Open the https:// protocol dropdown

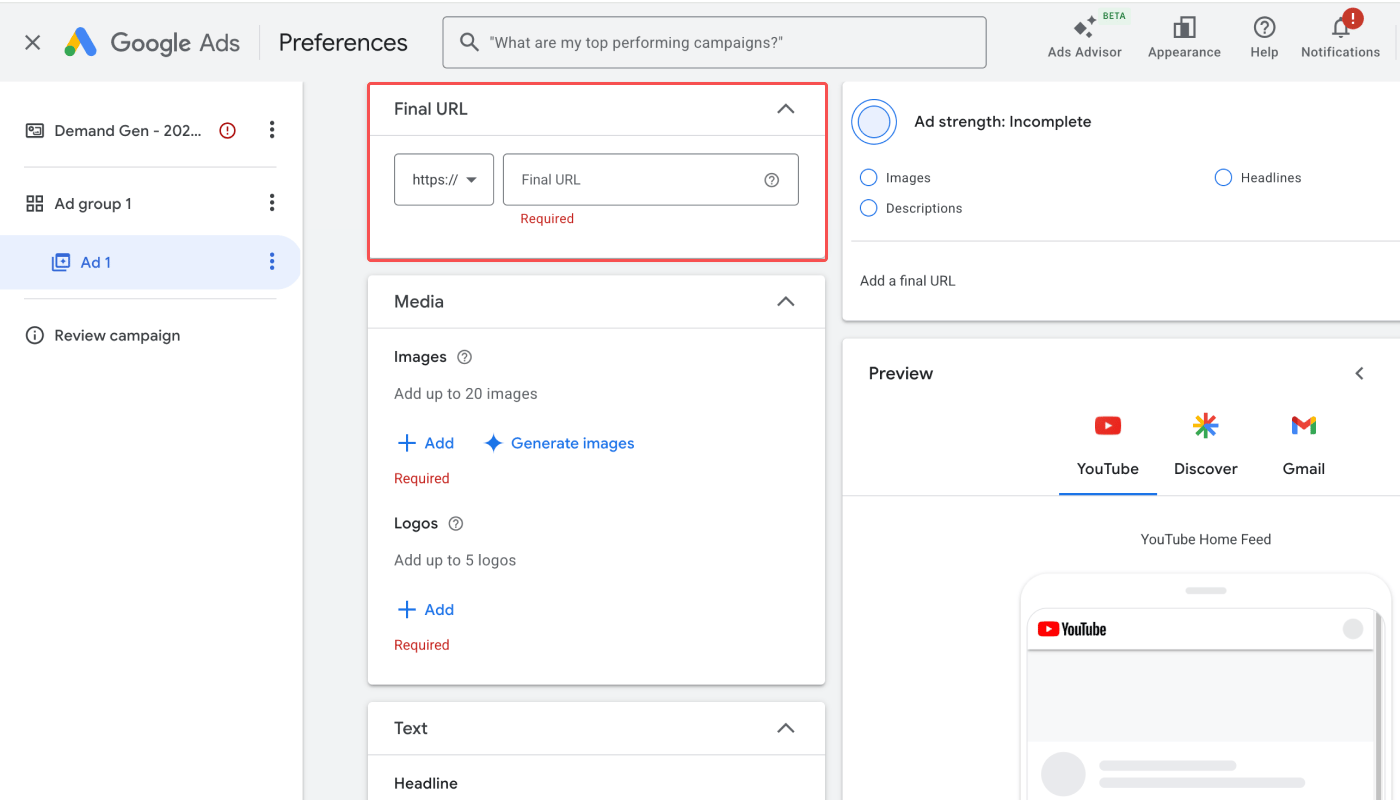click(x=444, y=180)
